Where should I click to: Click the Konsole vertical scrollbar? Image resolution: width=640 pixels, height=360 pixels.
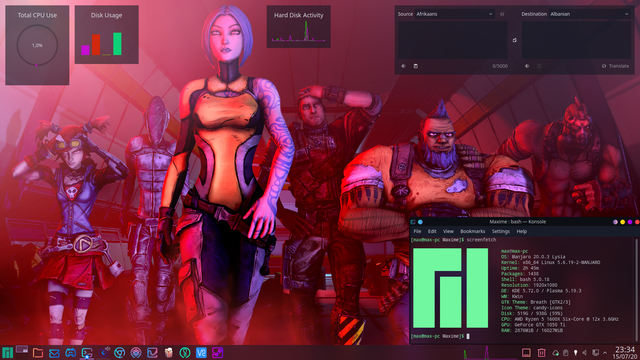pos(636,289)
